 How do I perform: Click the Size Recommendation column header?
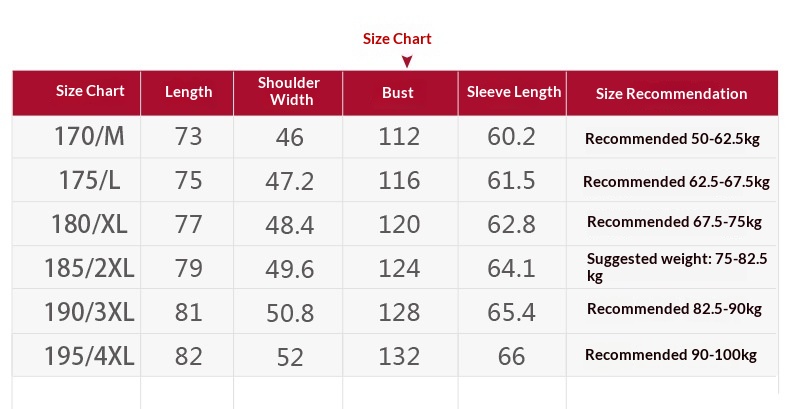[671, 94]
